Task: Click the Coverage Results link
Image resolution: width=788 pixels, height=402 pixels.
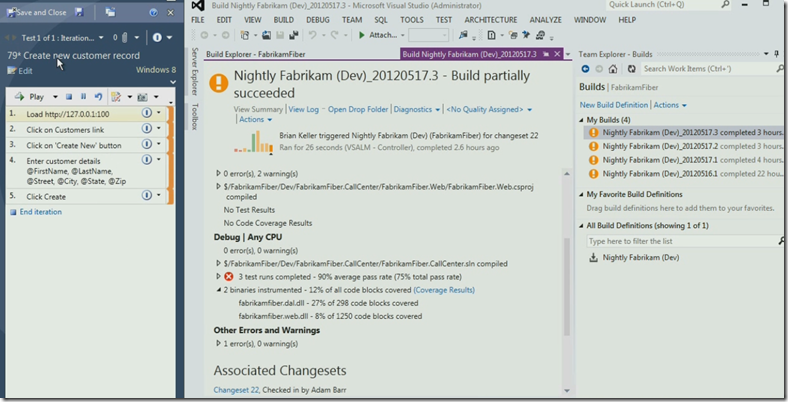Action: (444, 290)
